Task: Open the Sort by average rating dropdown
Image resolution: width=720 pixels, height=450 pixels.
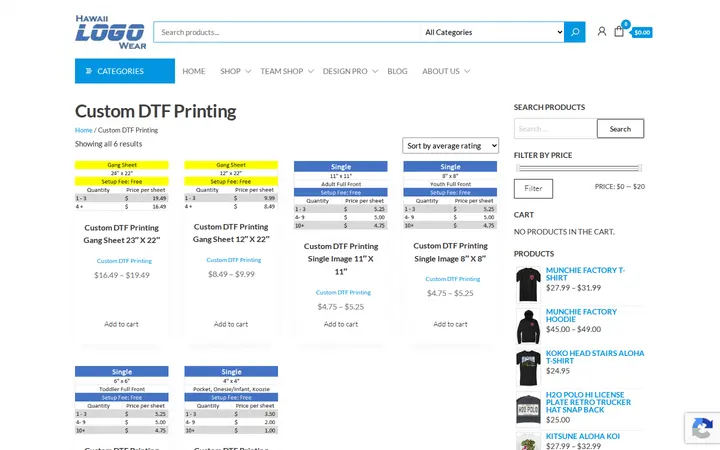Action: [450, 146]
